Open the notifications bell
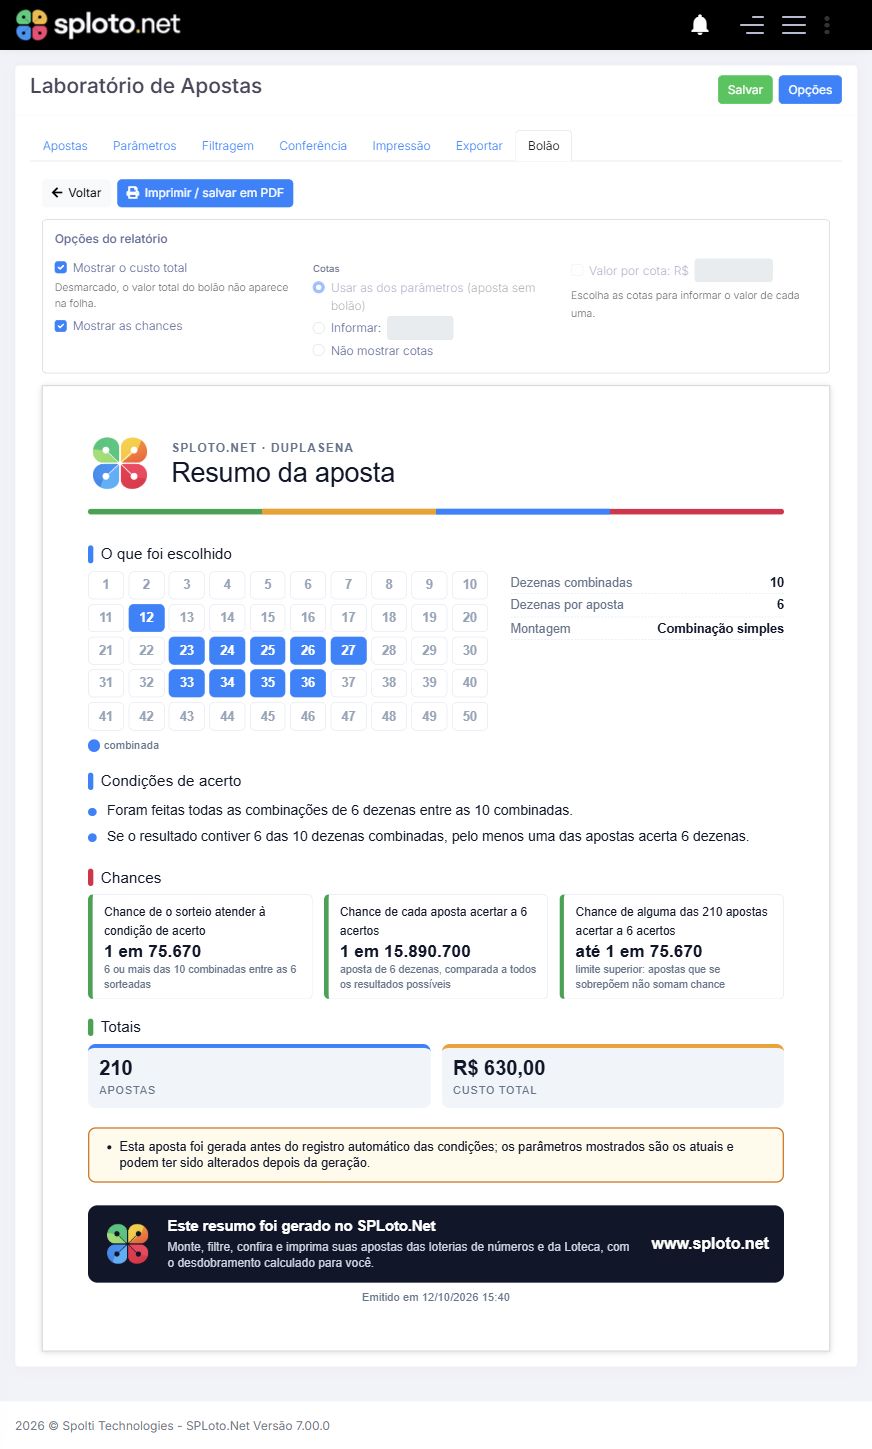872x1449 pixels. pyautogui.click(x=700, y=25)
